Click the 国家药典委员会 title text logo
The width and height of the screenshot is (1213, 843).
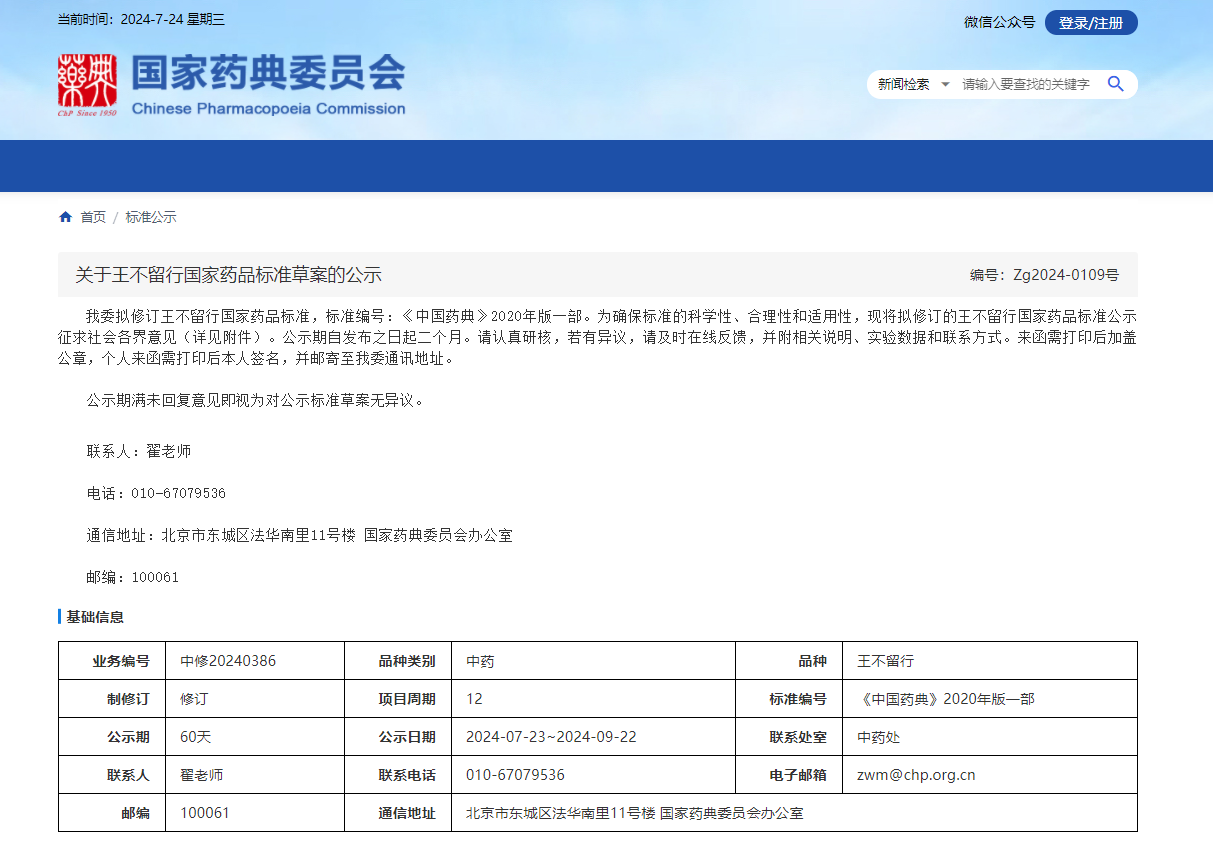click(x=268, y=73)
